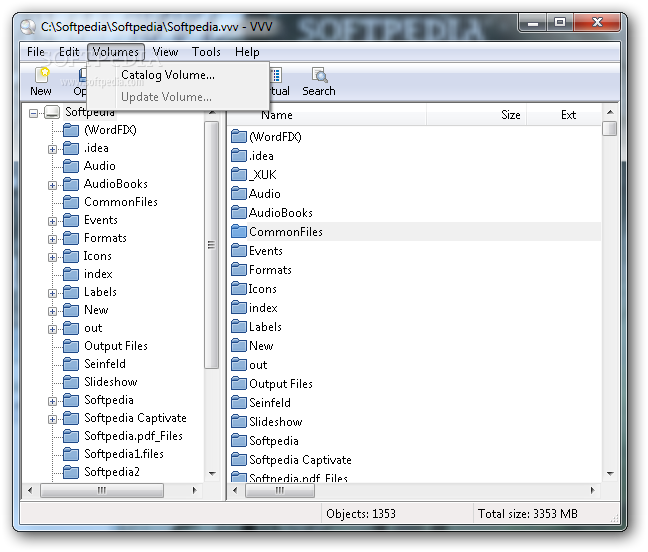Expand the Labels folder in tree

click(x=52, y=293)
